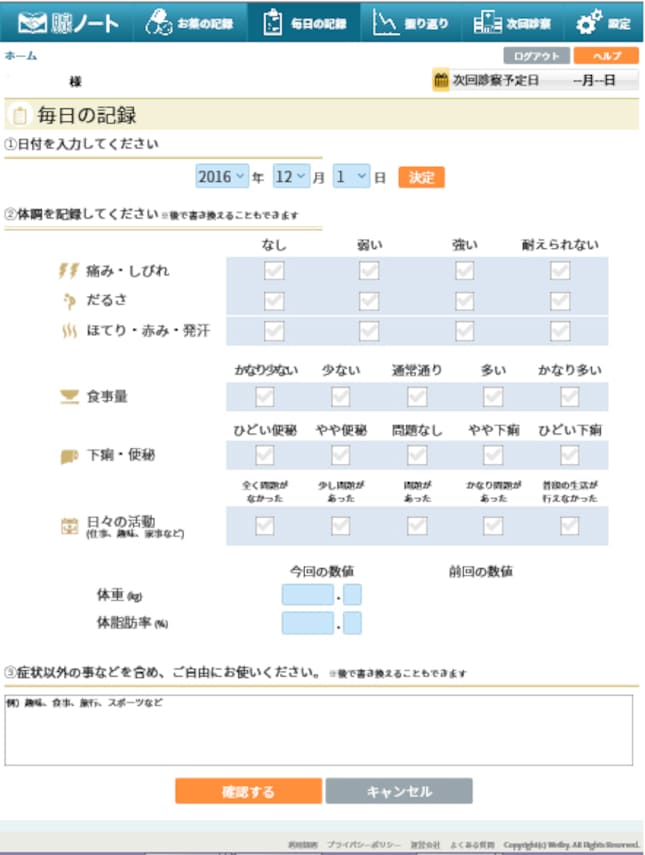
Task: Open the よくある質問 footer link
Action: (472, 845)
